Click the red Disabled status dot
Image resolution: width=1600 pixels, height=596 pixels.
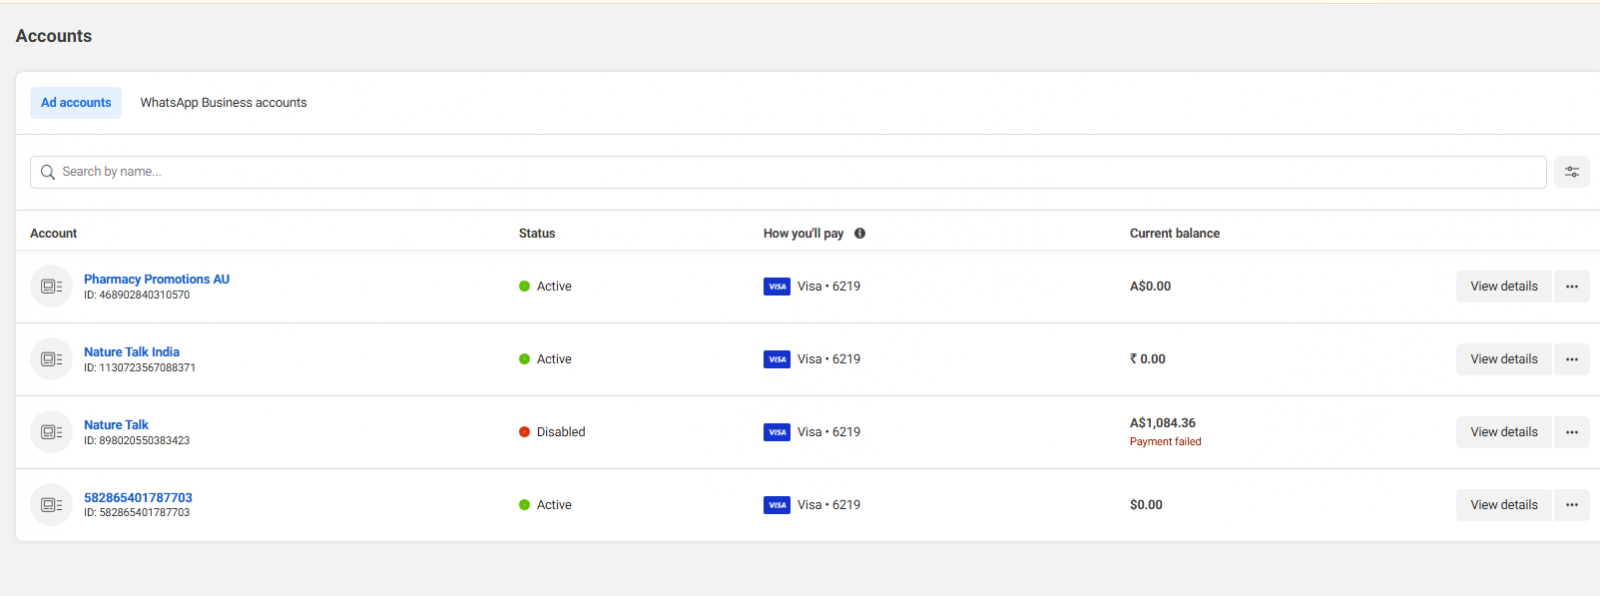[524, 432]
